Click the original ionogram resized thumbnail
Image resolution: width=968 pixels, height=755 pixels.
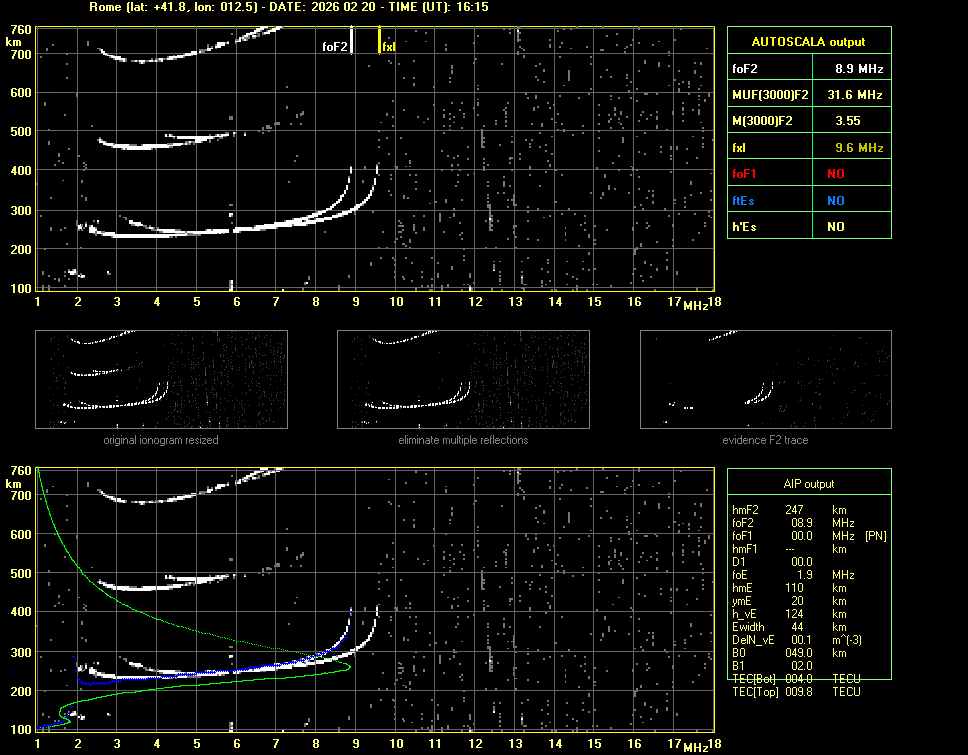[x=161, y=379]
